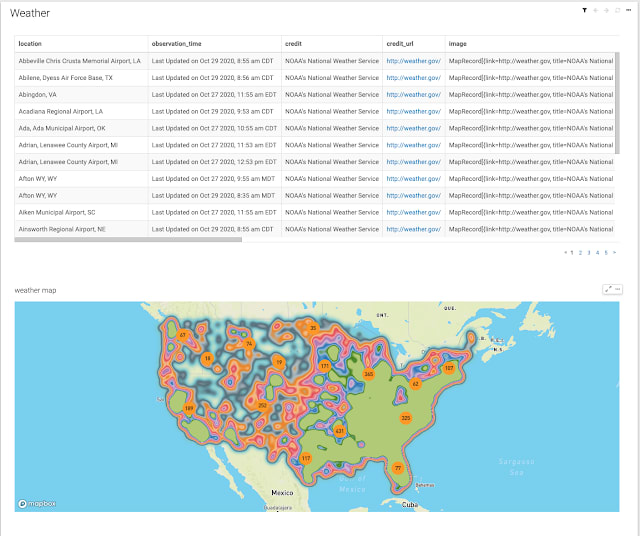Open the dashboard ellipsis menu at top right
Viewport: 640px width, 536px height.
click(629, 10)
